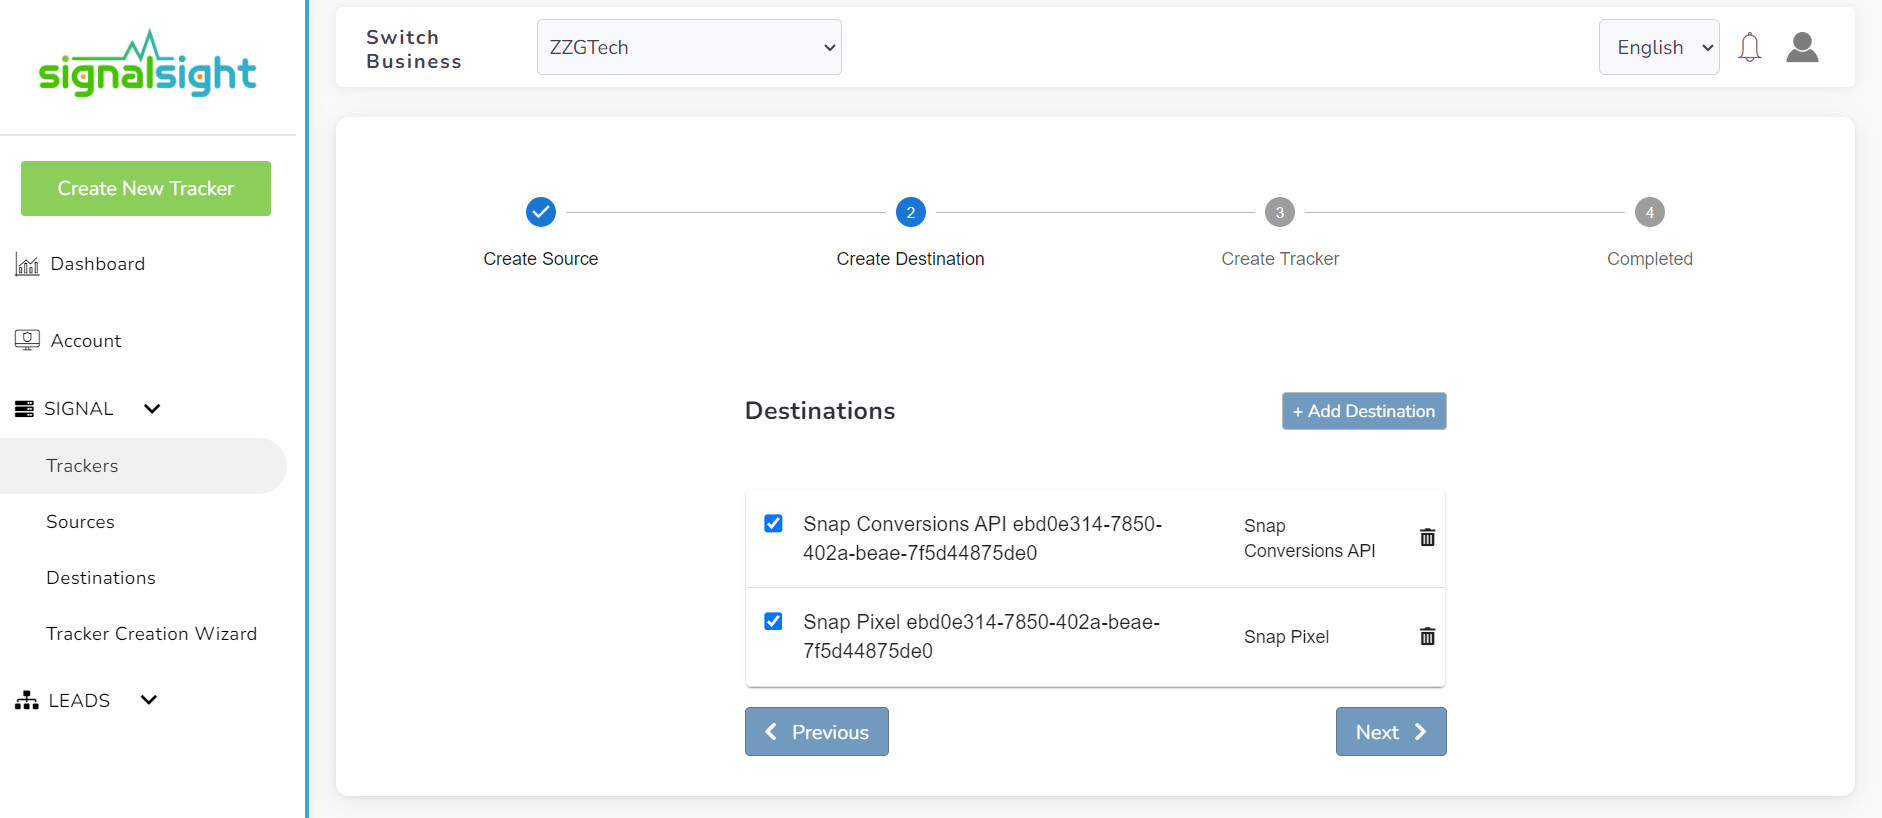Click the Completed step label
Screen dimensions: 1882x818
coord(1649,259)
